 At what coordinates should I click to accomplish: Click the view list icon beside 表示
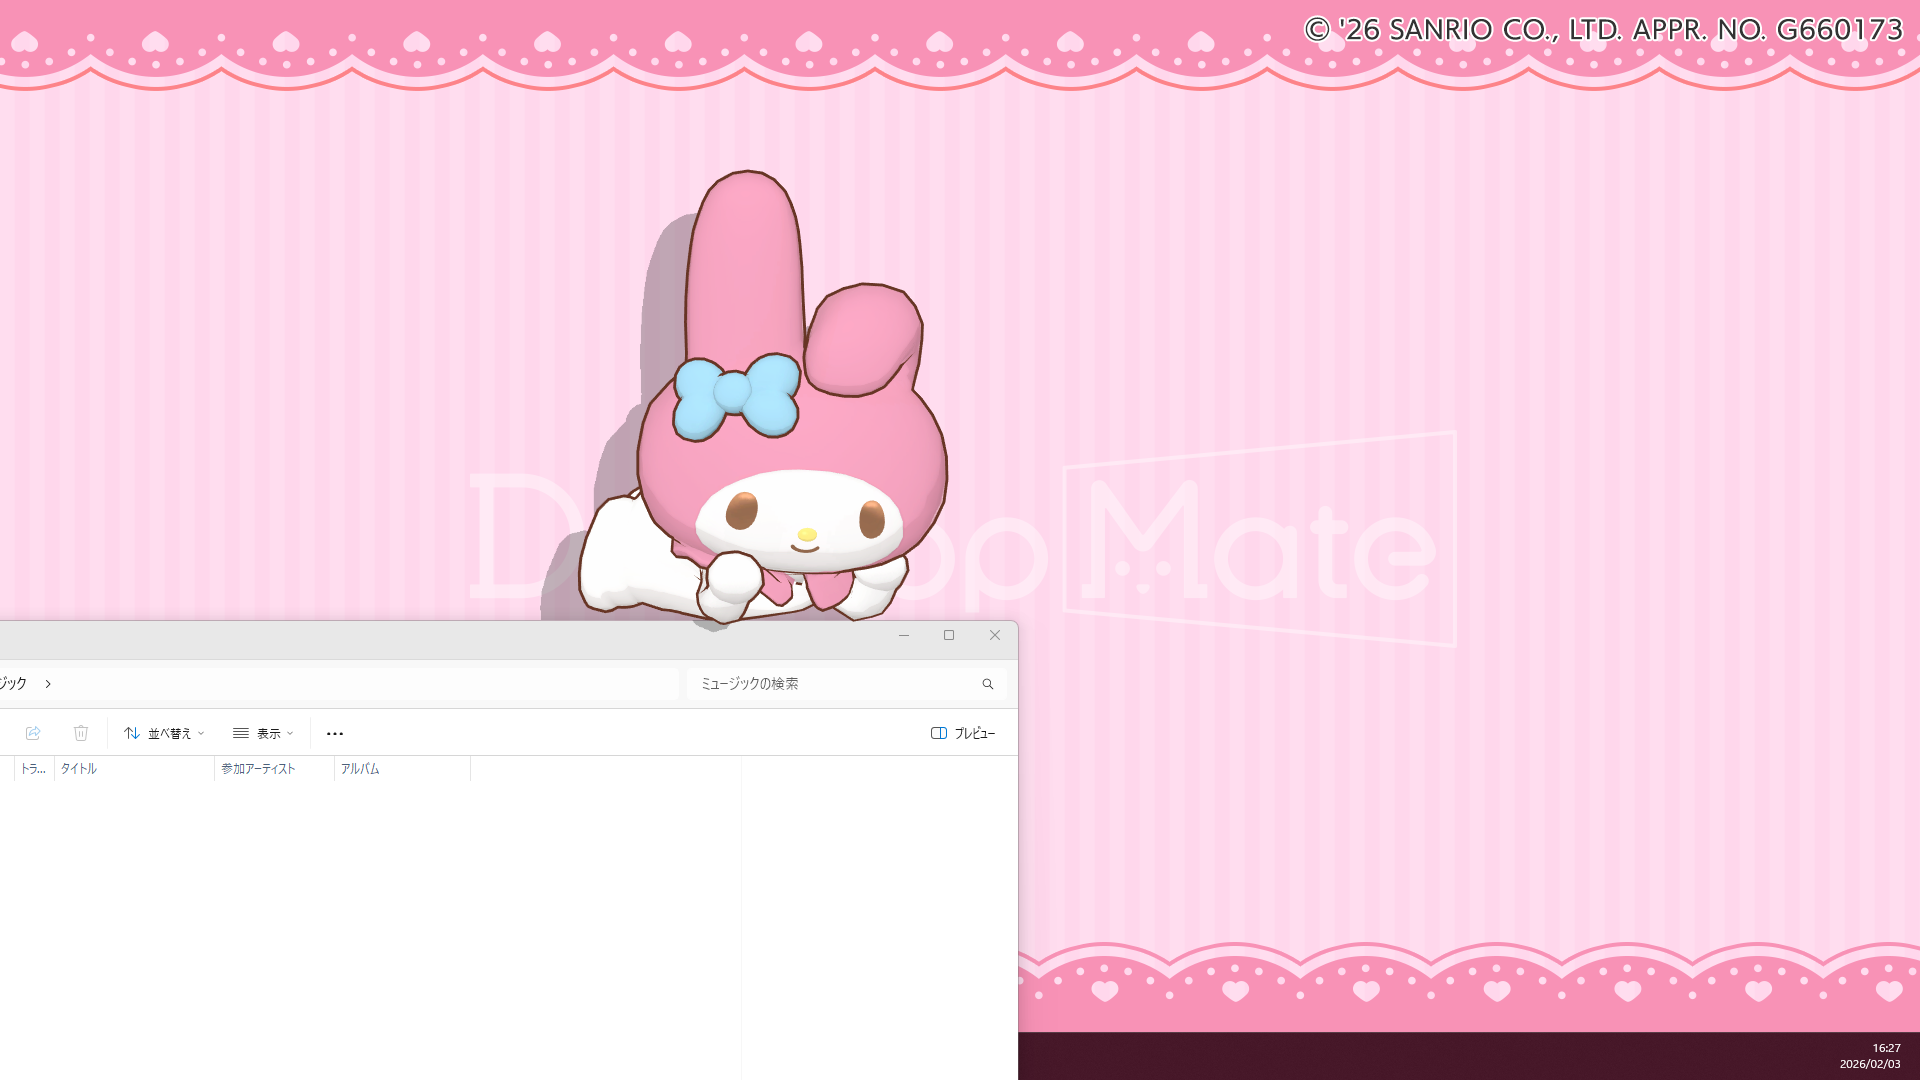click(x=240, y=733)
